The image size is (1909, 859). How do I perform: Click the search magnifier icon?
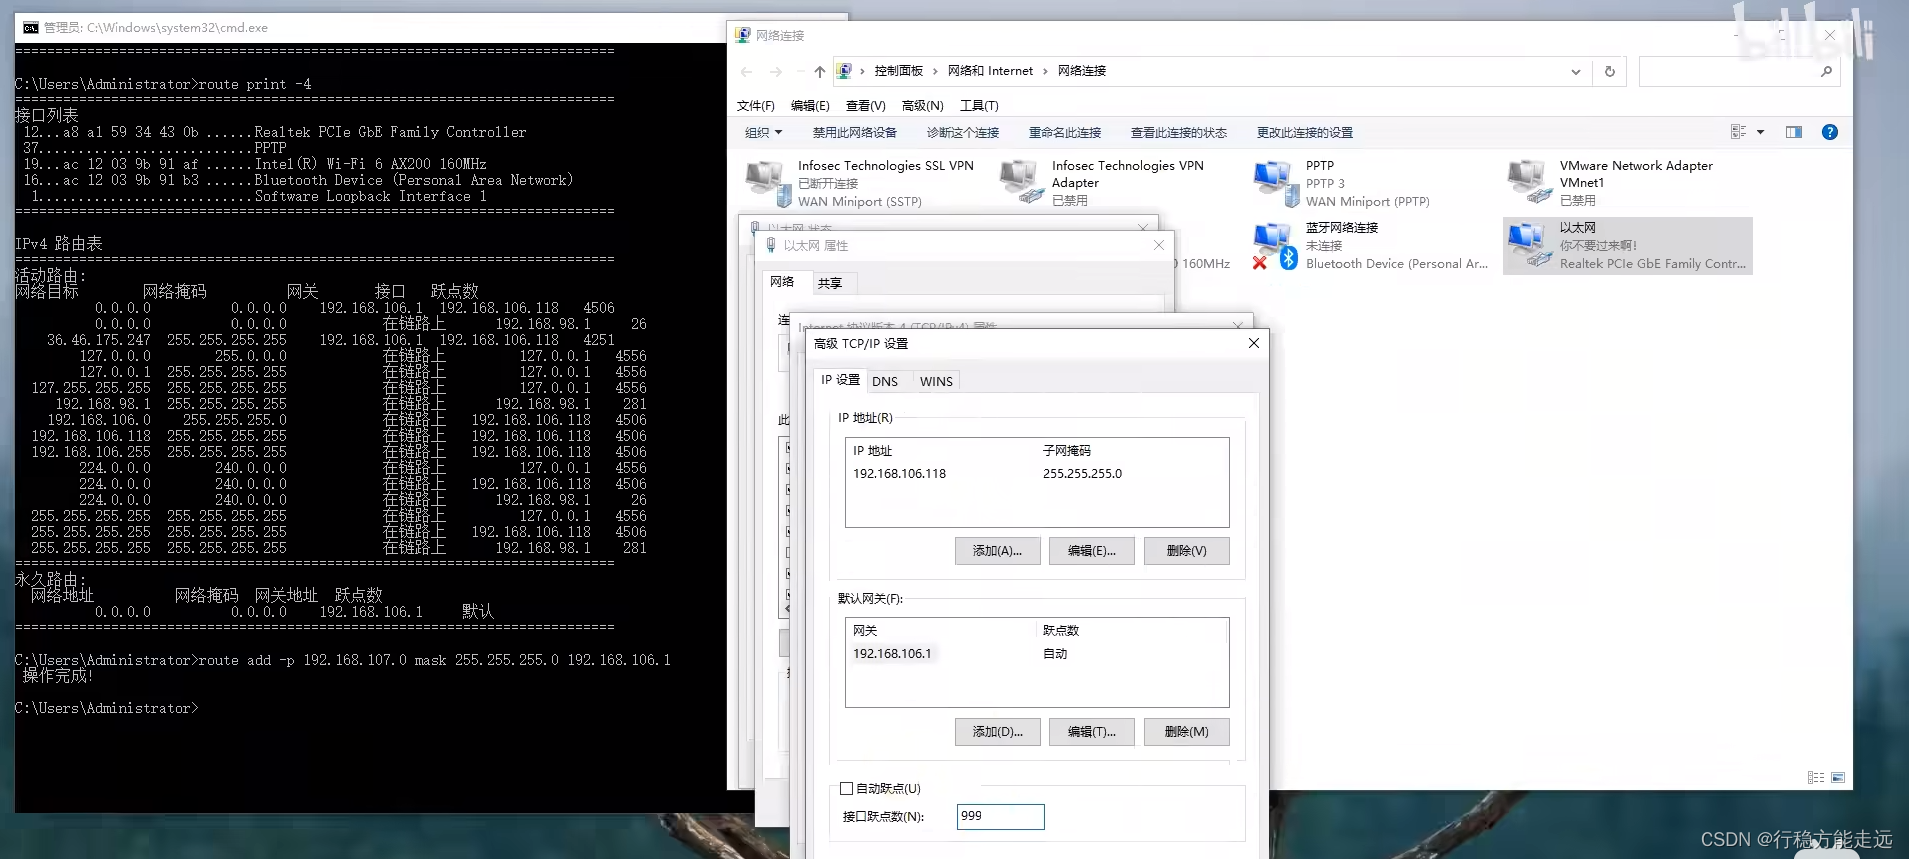[1826, 71]
